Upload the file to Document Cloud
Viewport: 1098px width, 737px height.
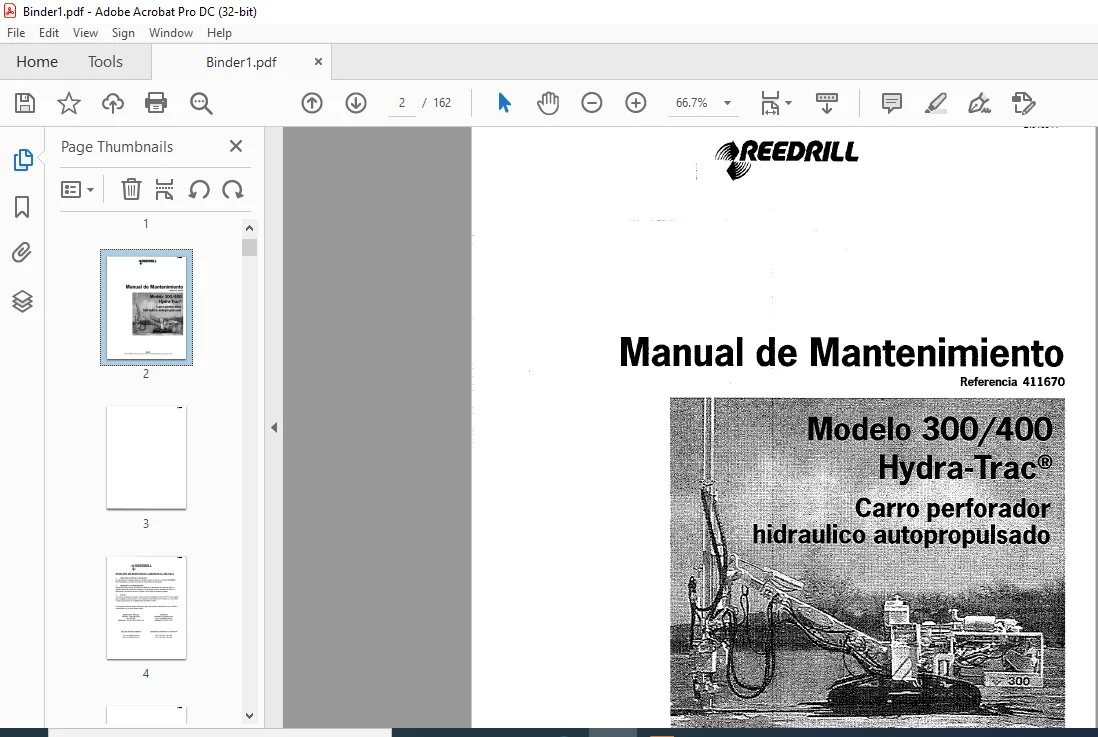112,103
